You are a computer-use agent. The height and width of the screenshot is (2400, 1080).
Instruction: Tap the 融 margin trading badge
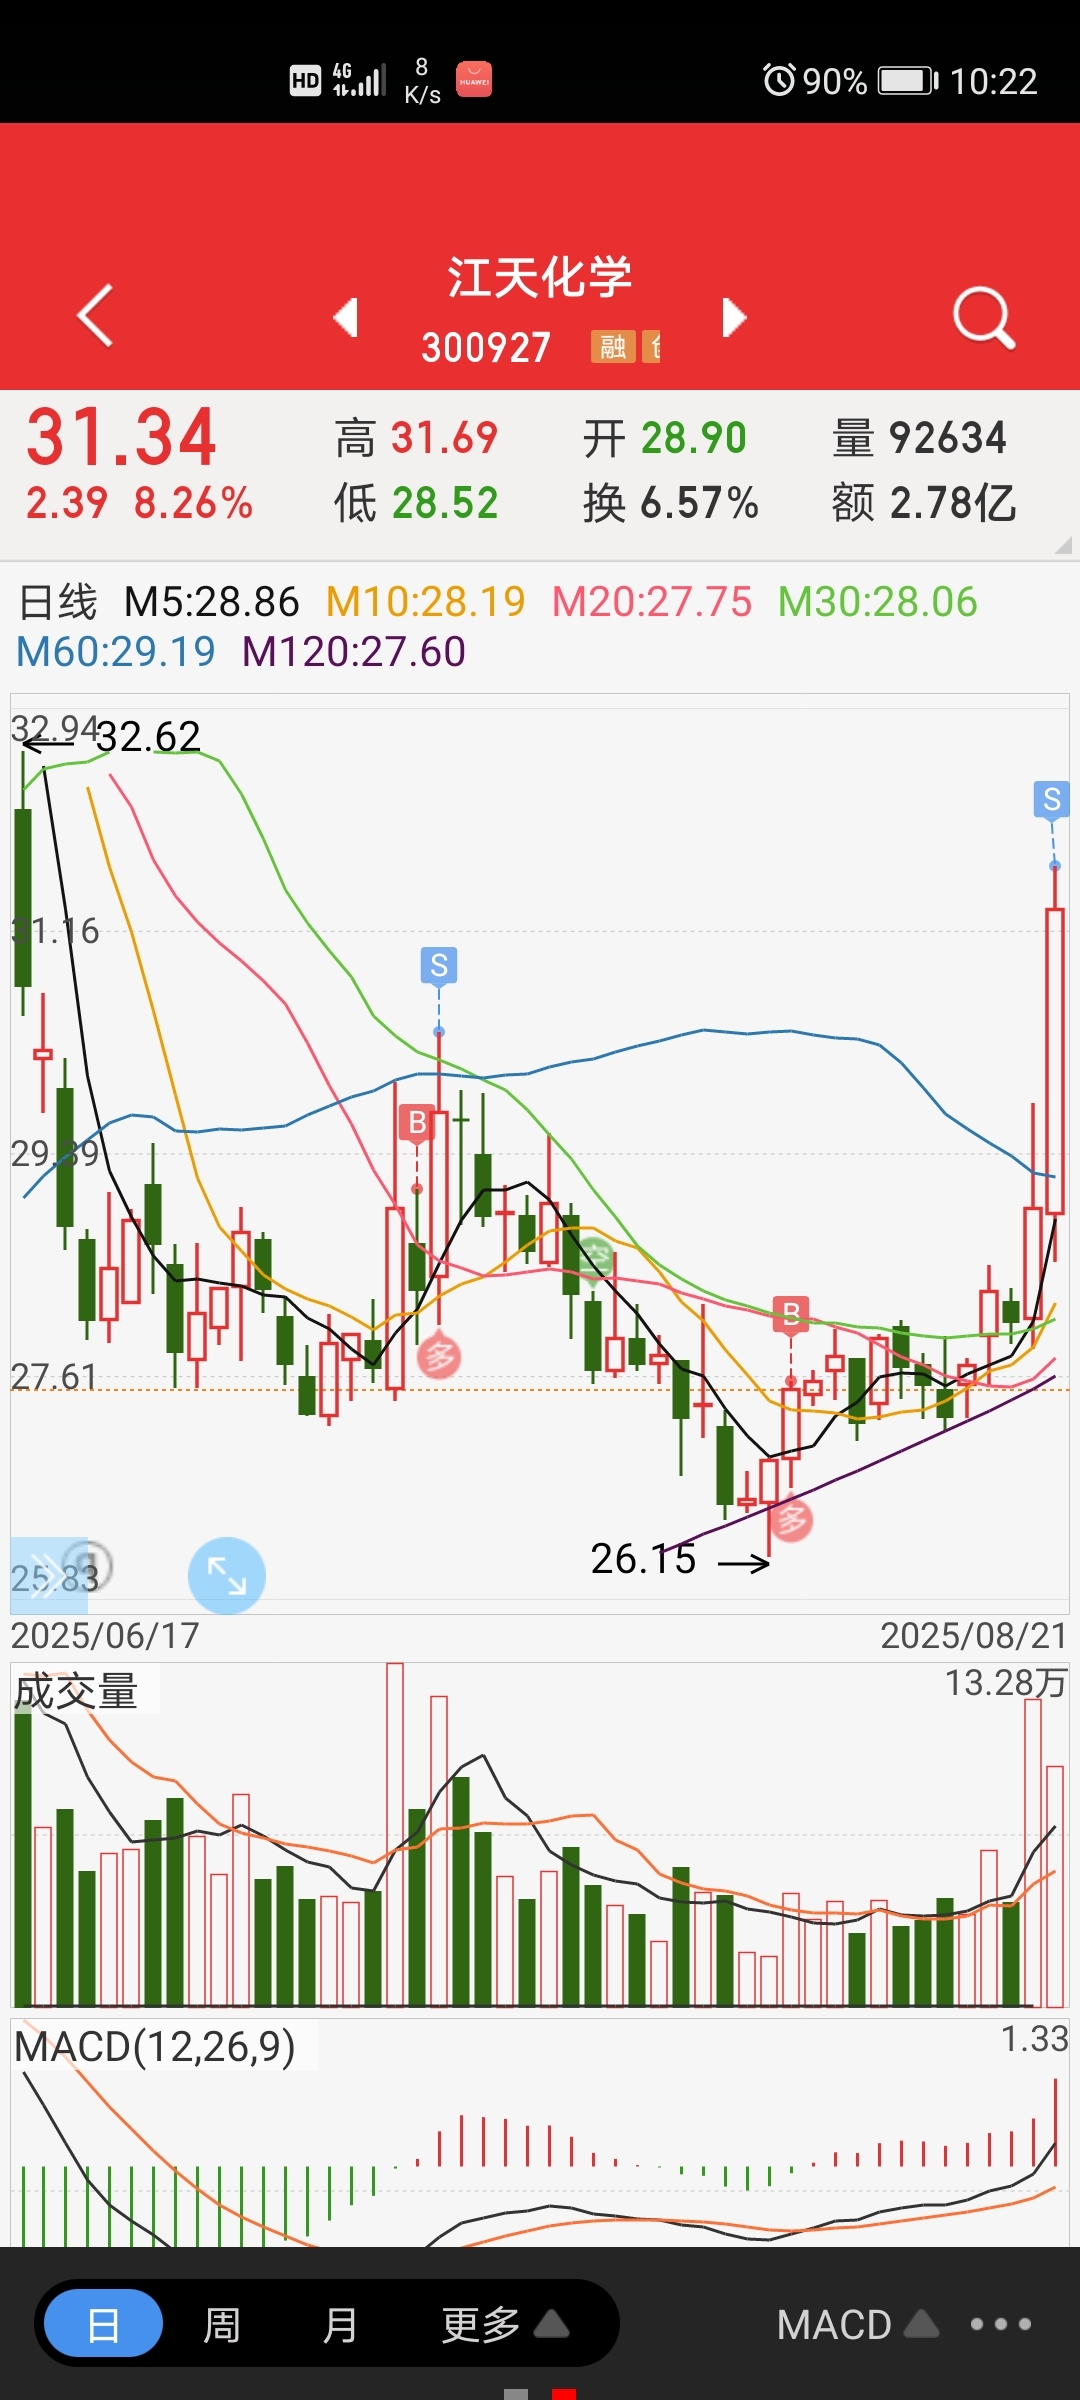[x=613, y=347]
